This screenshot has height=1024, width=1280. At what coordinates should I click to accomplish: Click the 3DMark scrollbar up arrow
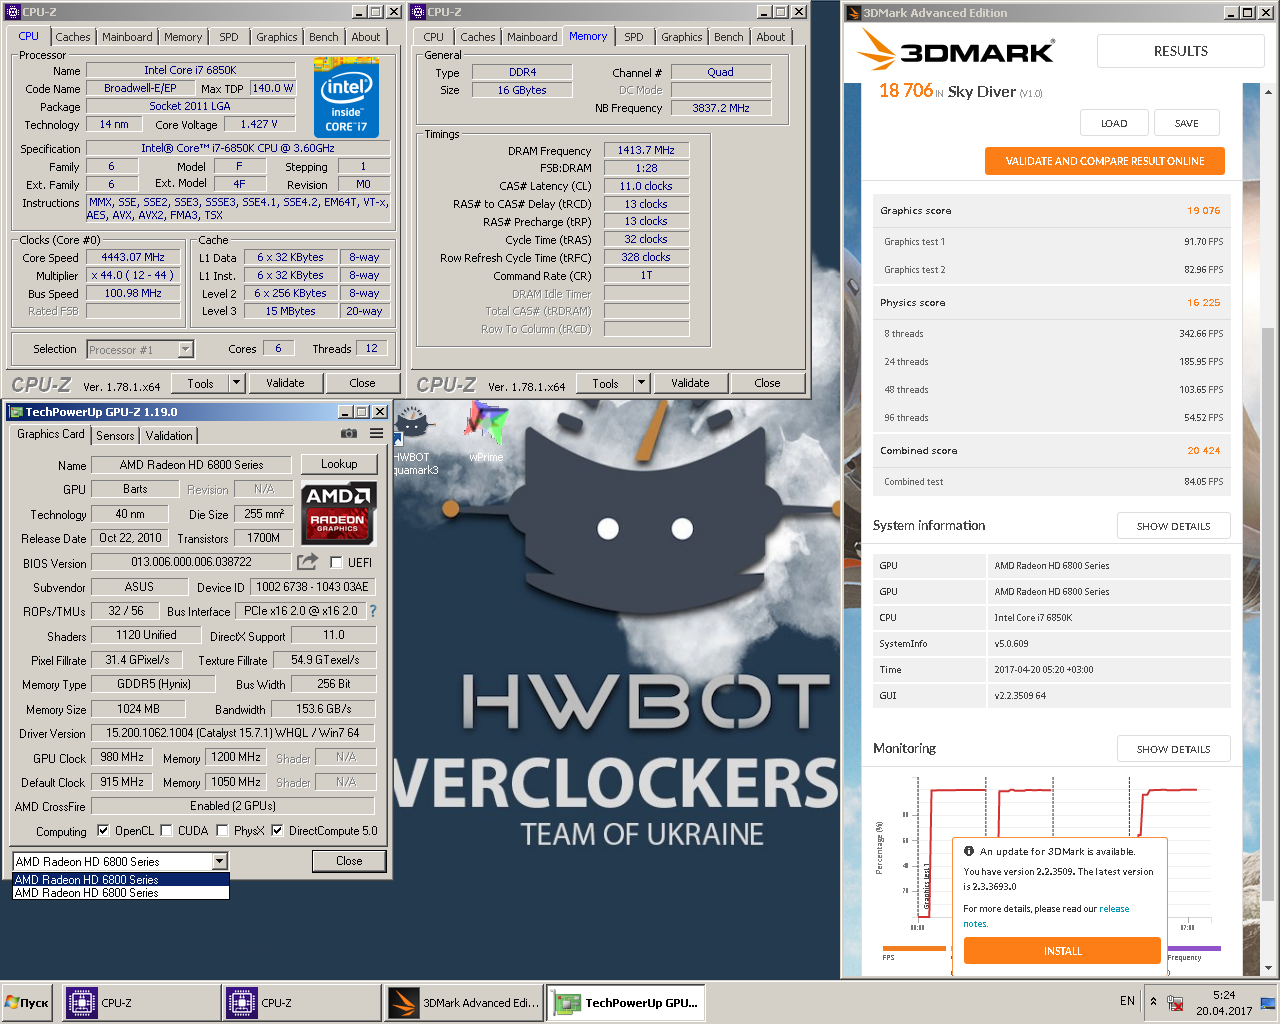point(1268,91)
